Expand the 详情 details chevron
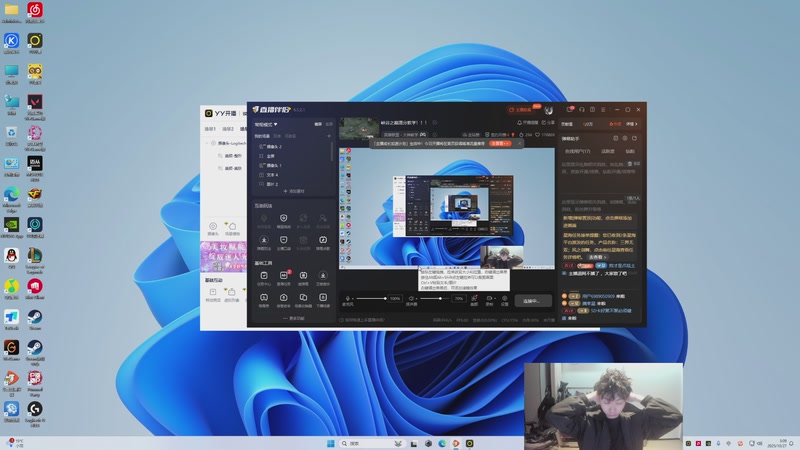Screen dimensions: 800x450 click(632, 124)
